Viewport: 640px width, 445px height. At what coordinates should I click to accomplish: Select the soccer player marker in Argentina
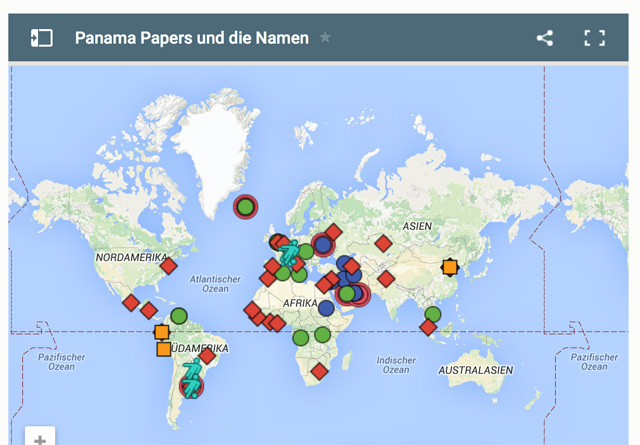click(191, 386)
